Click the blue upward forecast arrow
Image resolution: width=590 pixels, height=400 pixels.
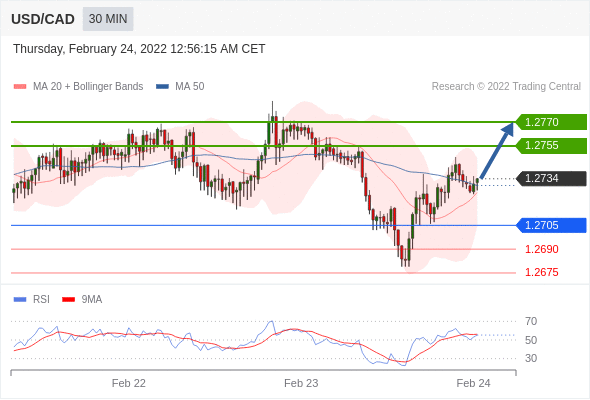tap(497, 150)
